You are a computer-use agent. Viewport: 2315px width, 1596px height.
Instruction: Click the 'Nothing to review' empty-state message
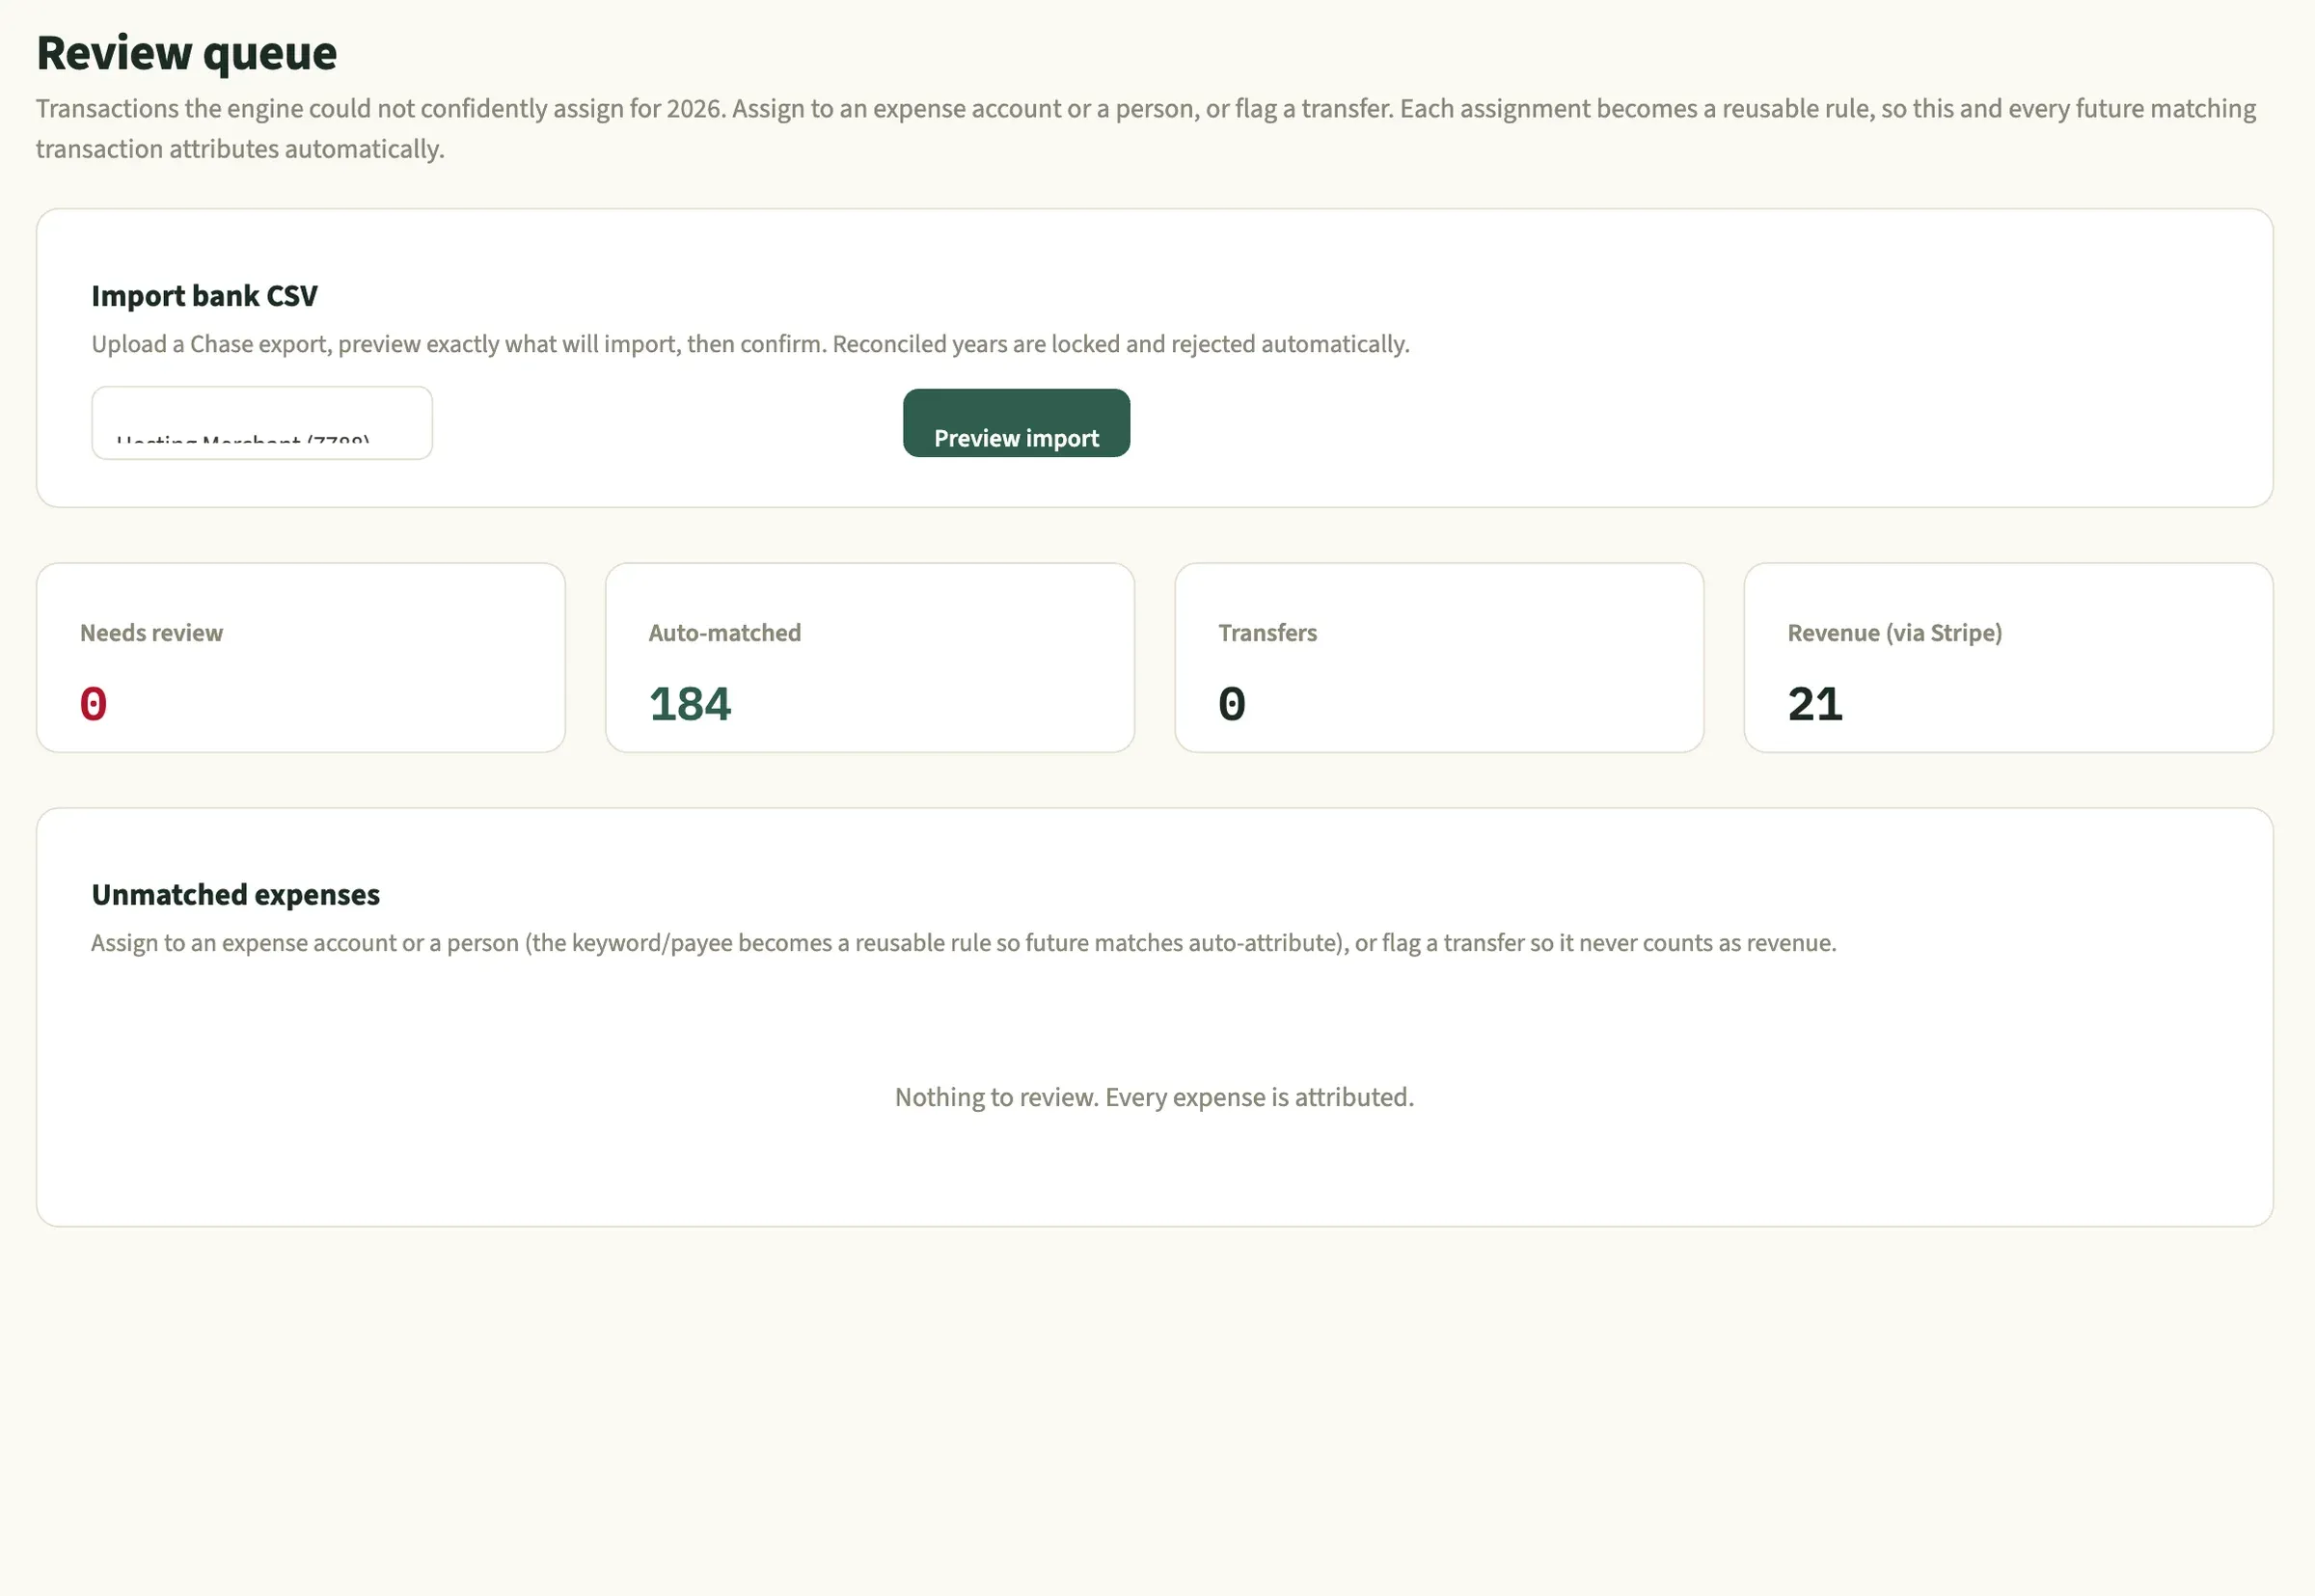point(1154,1097)
